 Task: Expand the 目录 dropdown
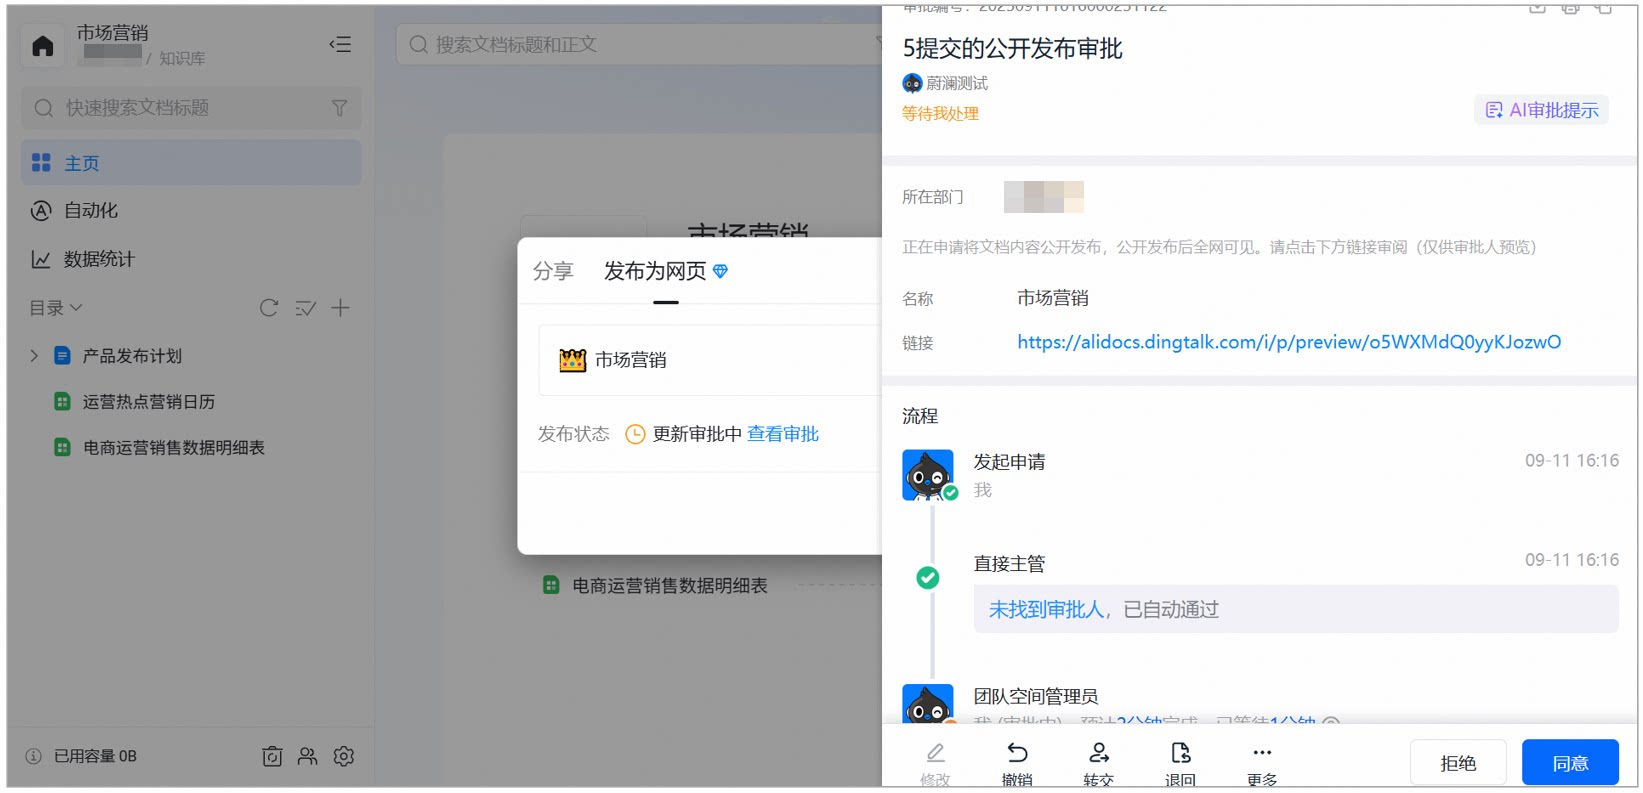tap(56, 308)
